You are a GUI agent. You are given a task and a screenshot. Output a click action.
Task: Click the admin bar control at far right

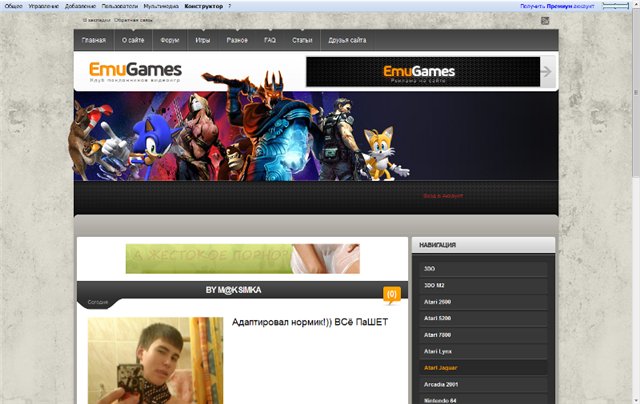(616, 6)
